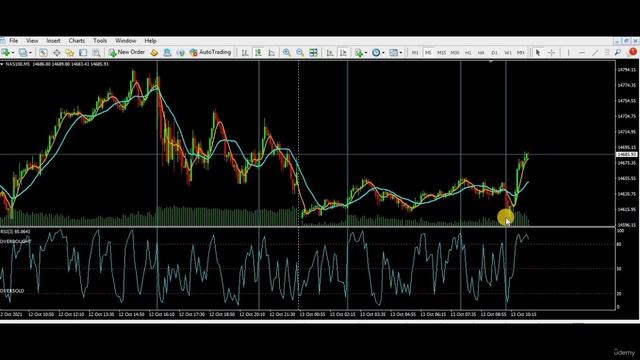
Task: Open the Charts menu
Action: 77,41
